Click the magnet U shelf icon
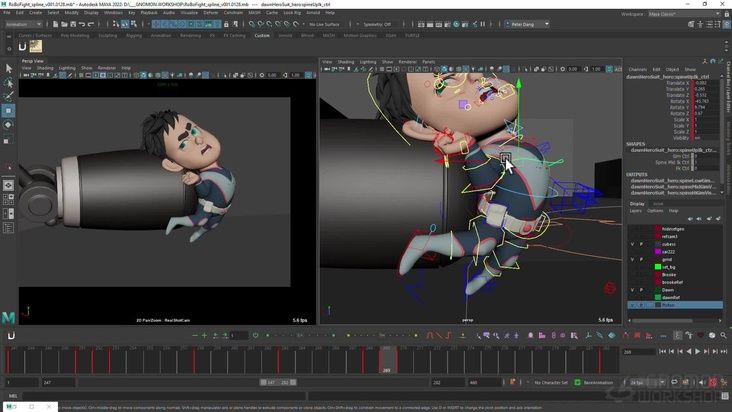This screenshot has height=412, width=732. tap(22, 46)
